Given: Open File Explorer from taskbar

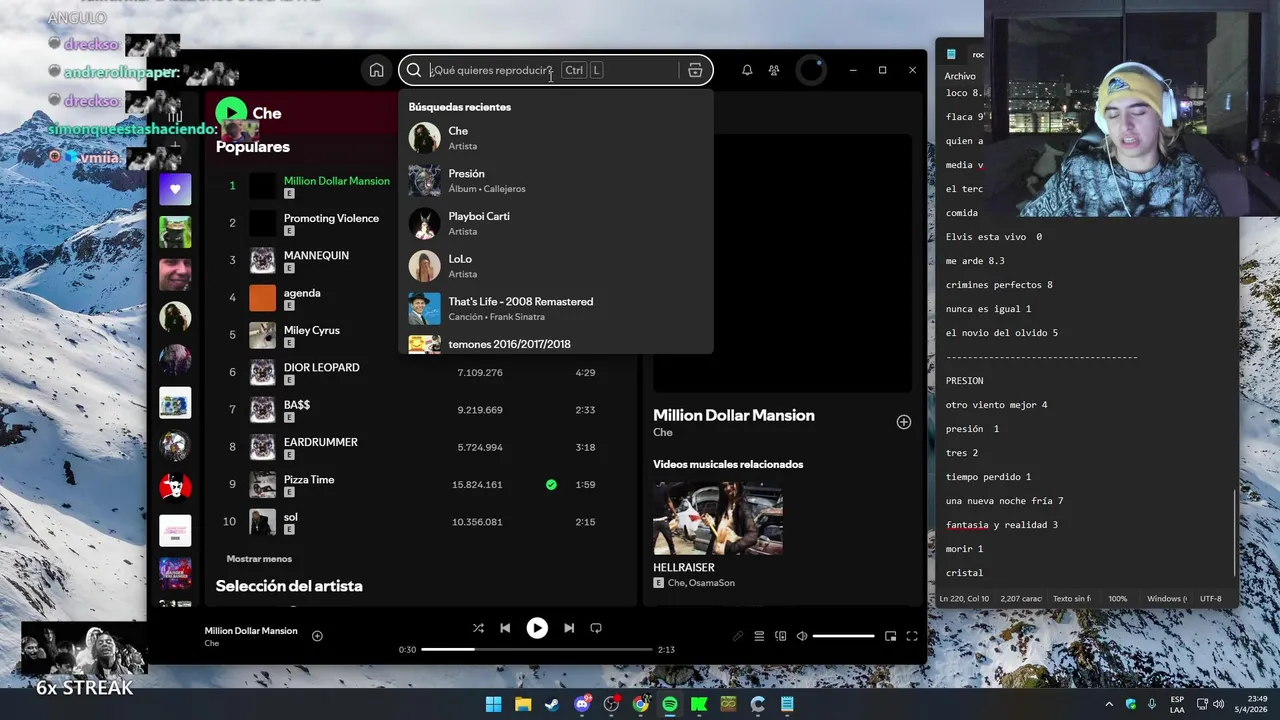Looking at the screenshot, I should pos(523,704).
